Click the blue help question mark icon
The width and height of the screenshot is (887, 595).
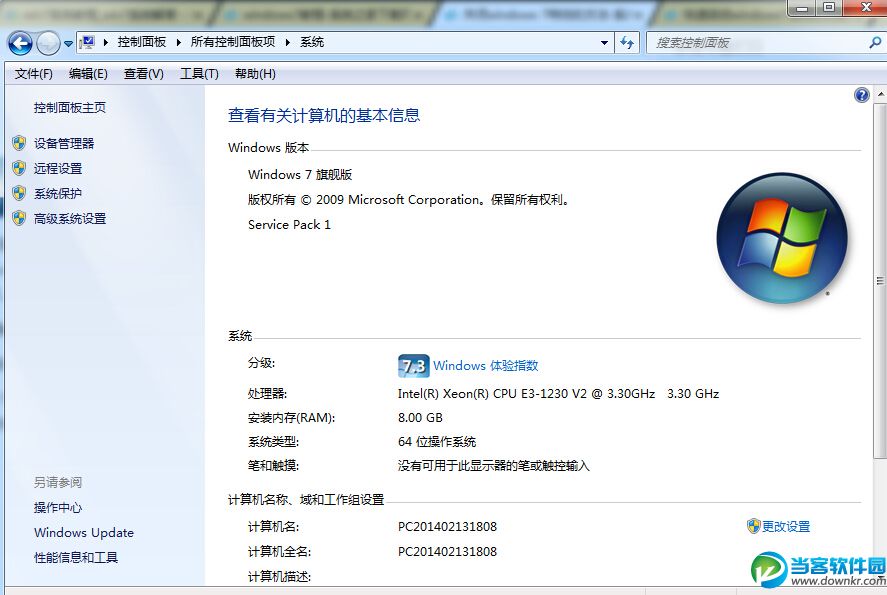coord(862,95)
